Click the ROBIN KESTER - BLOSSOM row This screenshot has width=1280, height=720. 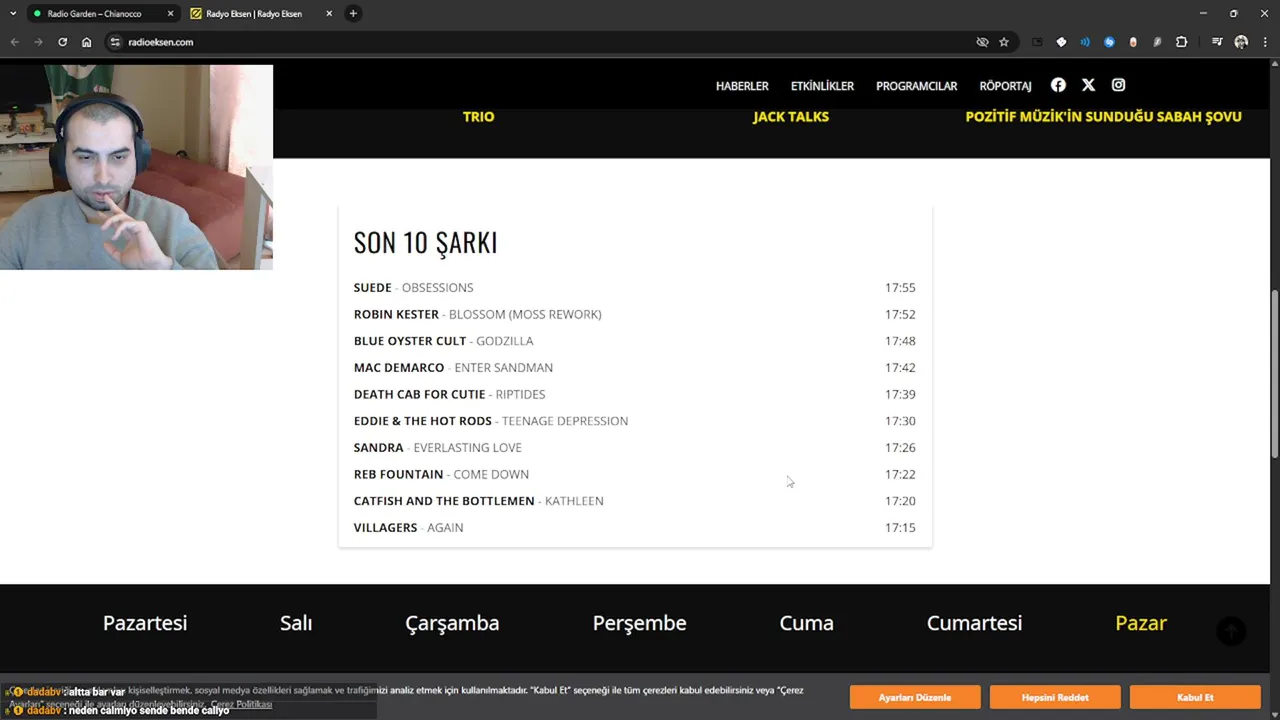[635, 314]
